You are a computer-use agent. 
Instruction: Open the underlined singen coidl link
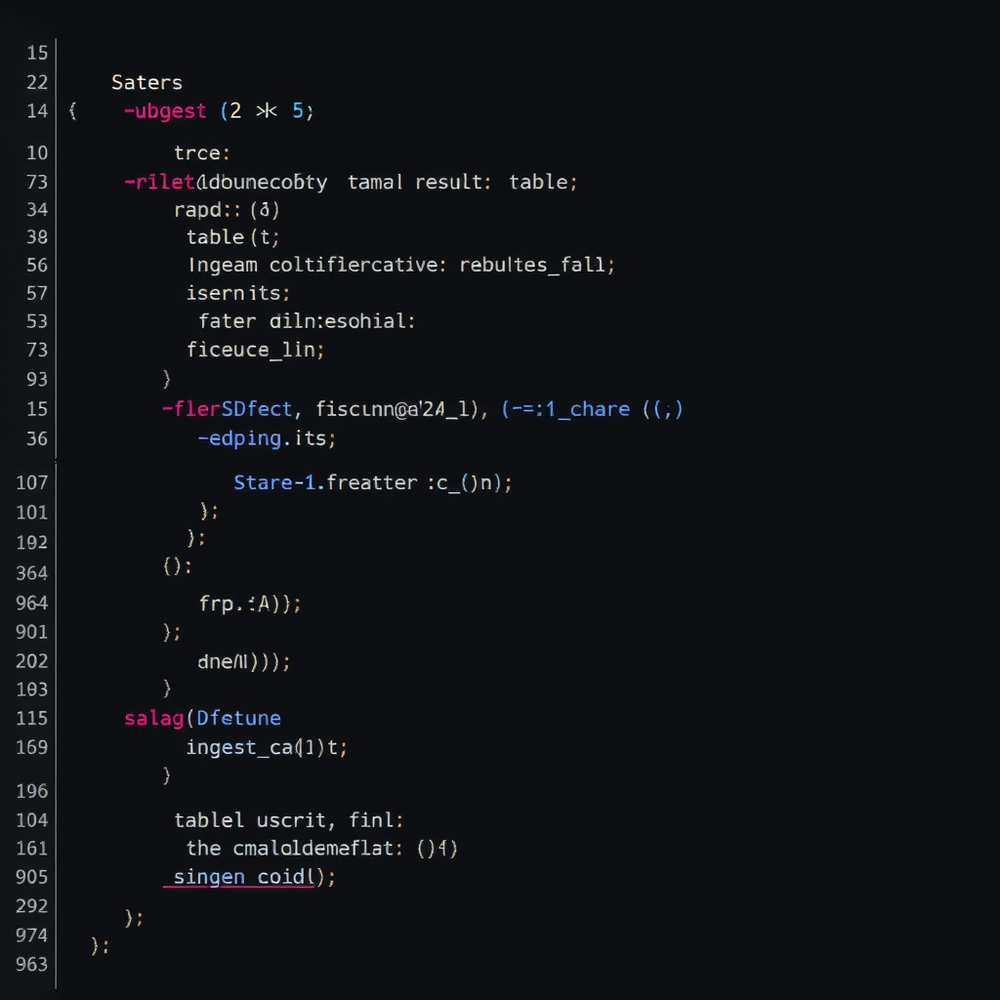(238, 877)
